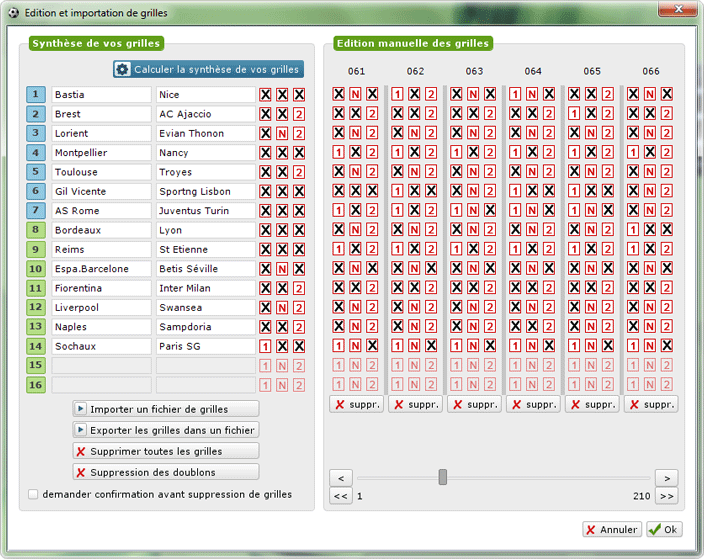Toggle the 1 box in Sochaux row synthesis
Image resolution: width=704 pixels, height=559 pixels.
(x=265, y=346)
